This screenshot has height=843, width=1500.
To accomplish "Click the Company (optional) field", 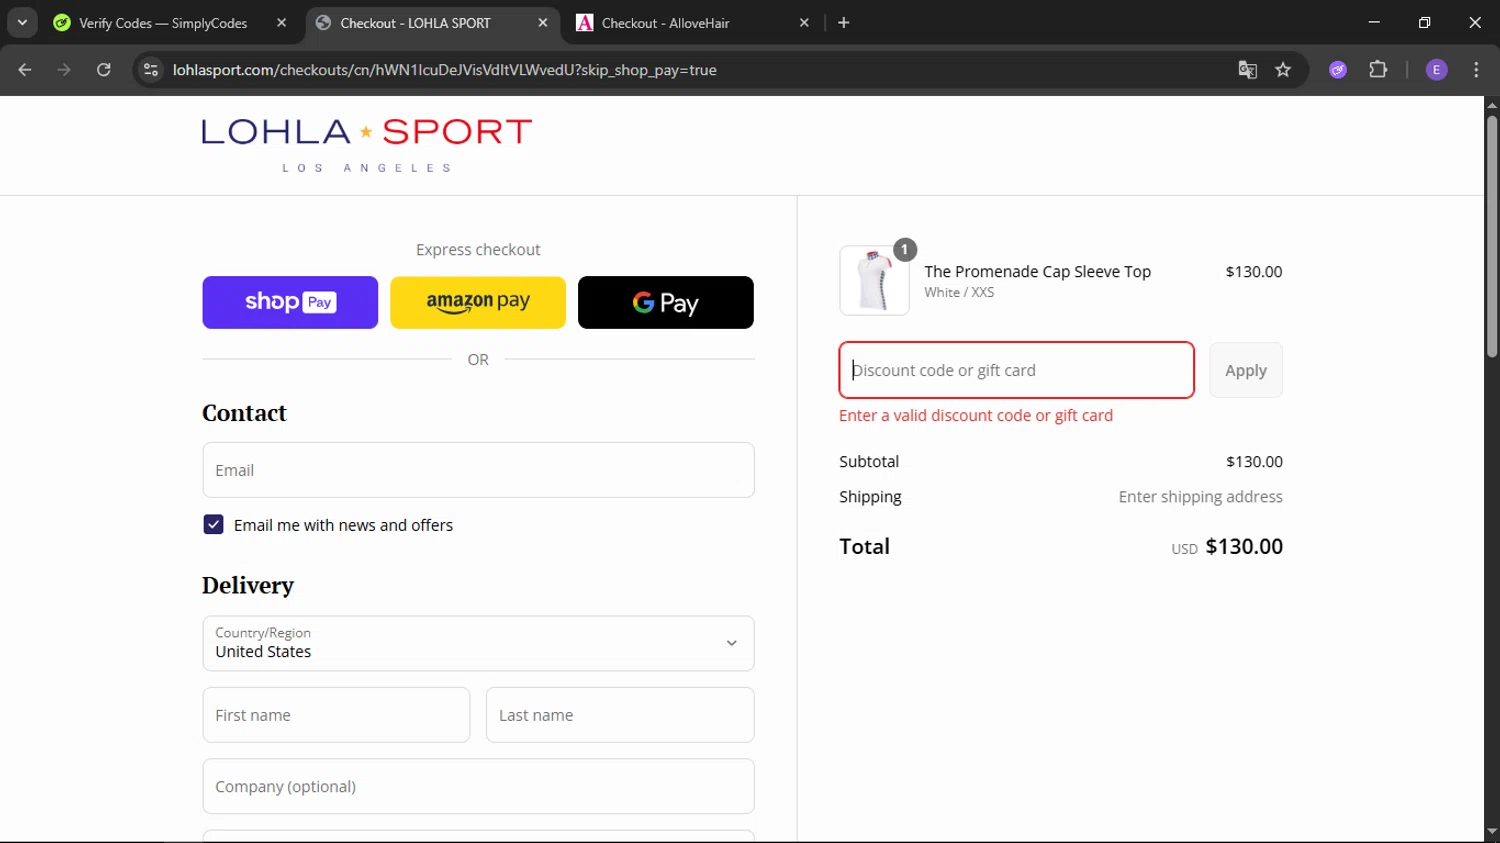I will [478, 786].
